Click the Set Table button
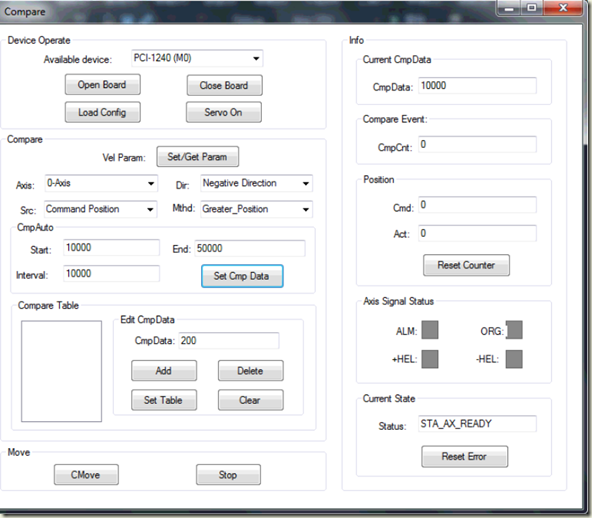This screenshot has width=592, height=518. [164, 400]
